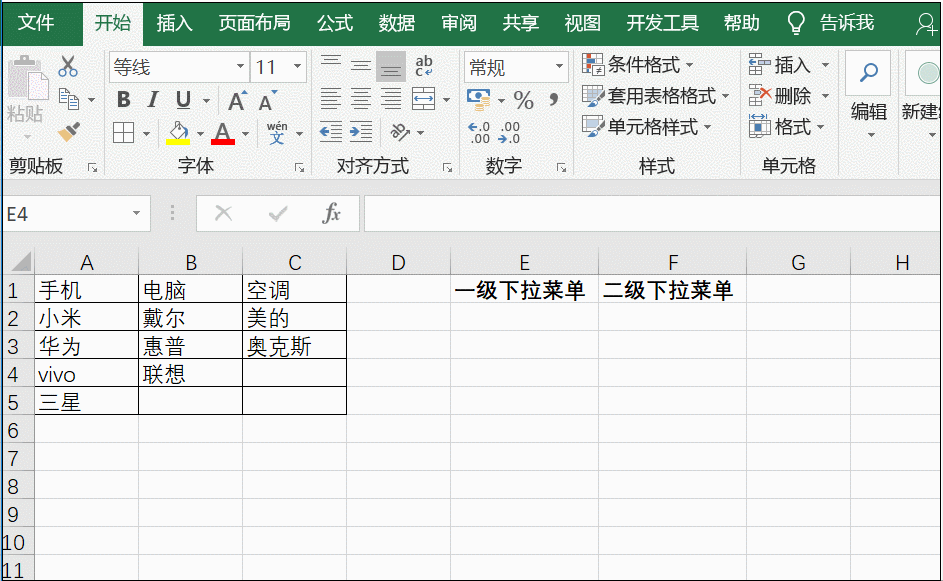The width and height of the screenshot is (943, 581).
Task: Select row 5 header
Action: coord(17,402)
